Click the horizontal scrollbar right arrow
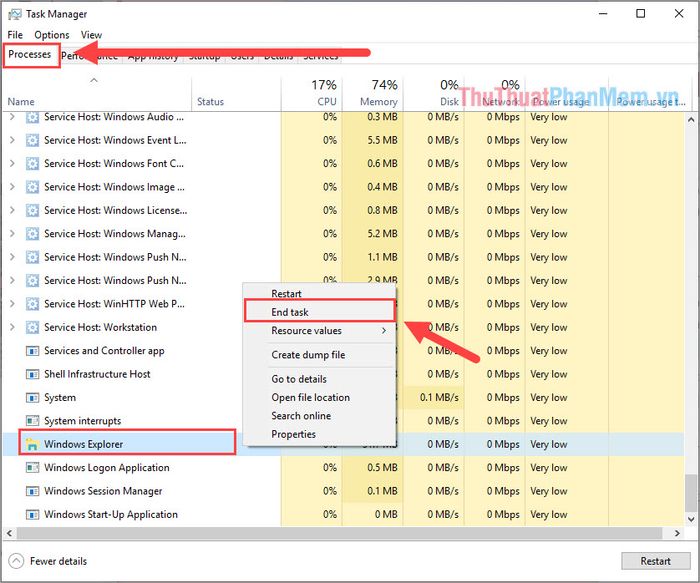This screenshot has height=583, width=700. [x=677, y=533]
